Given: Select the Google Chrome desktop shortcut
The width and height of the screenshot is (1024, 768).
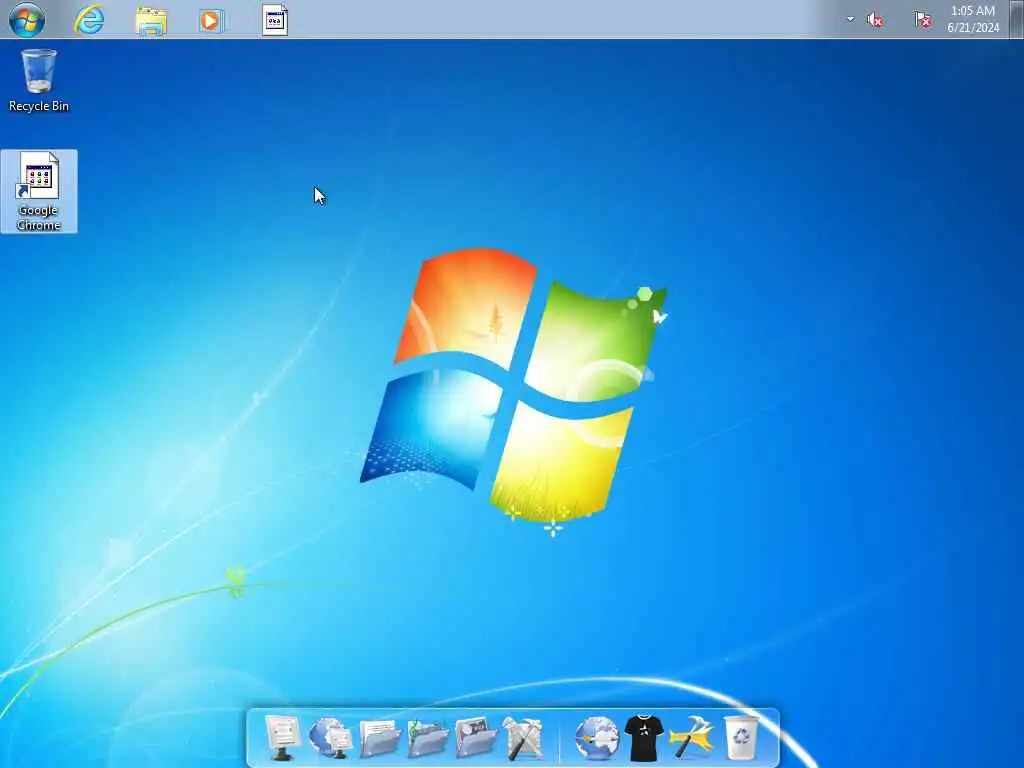Looking at the screenshot, I should tap(39, 191).
